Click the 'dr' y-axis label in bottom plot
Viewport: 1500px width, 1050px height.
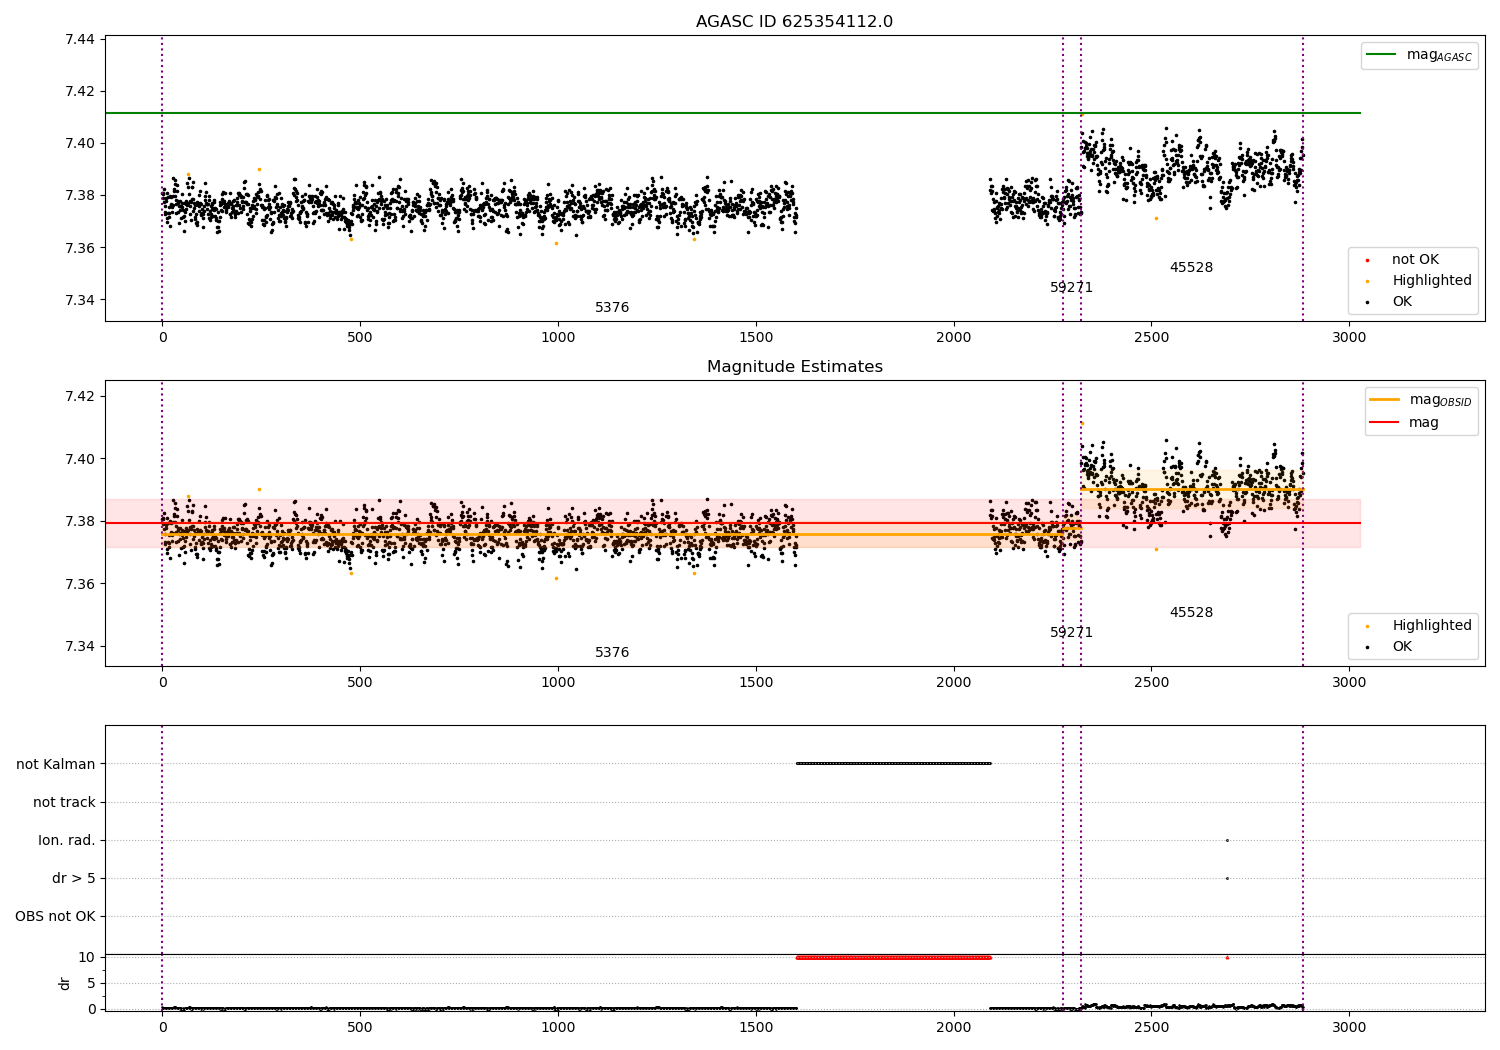pos(65,983)
